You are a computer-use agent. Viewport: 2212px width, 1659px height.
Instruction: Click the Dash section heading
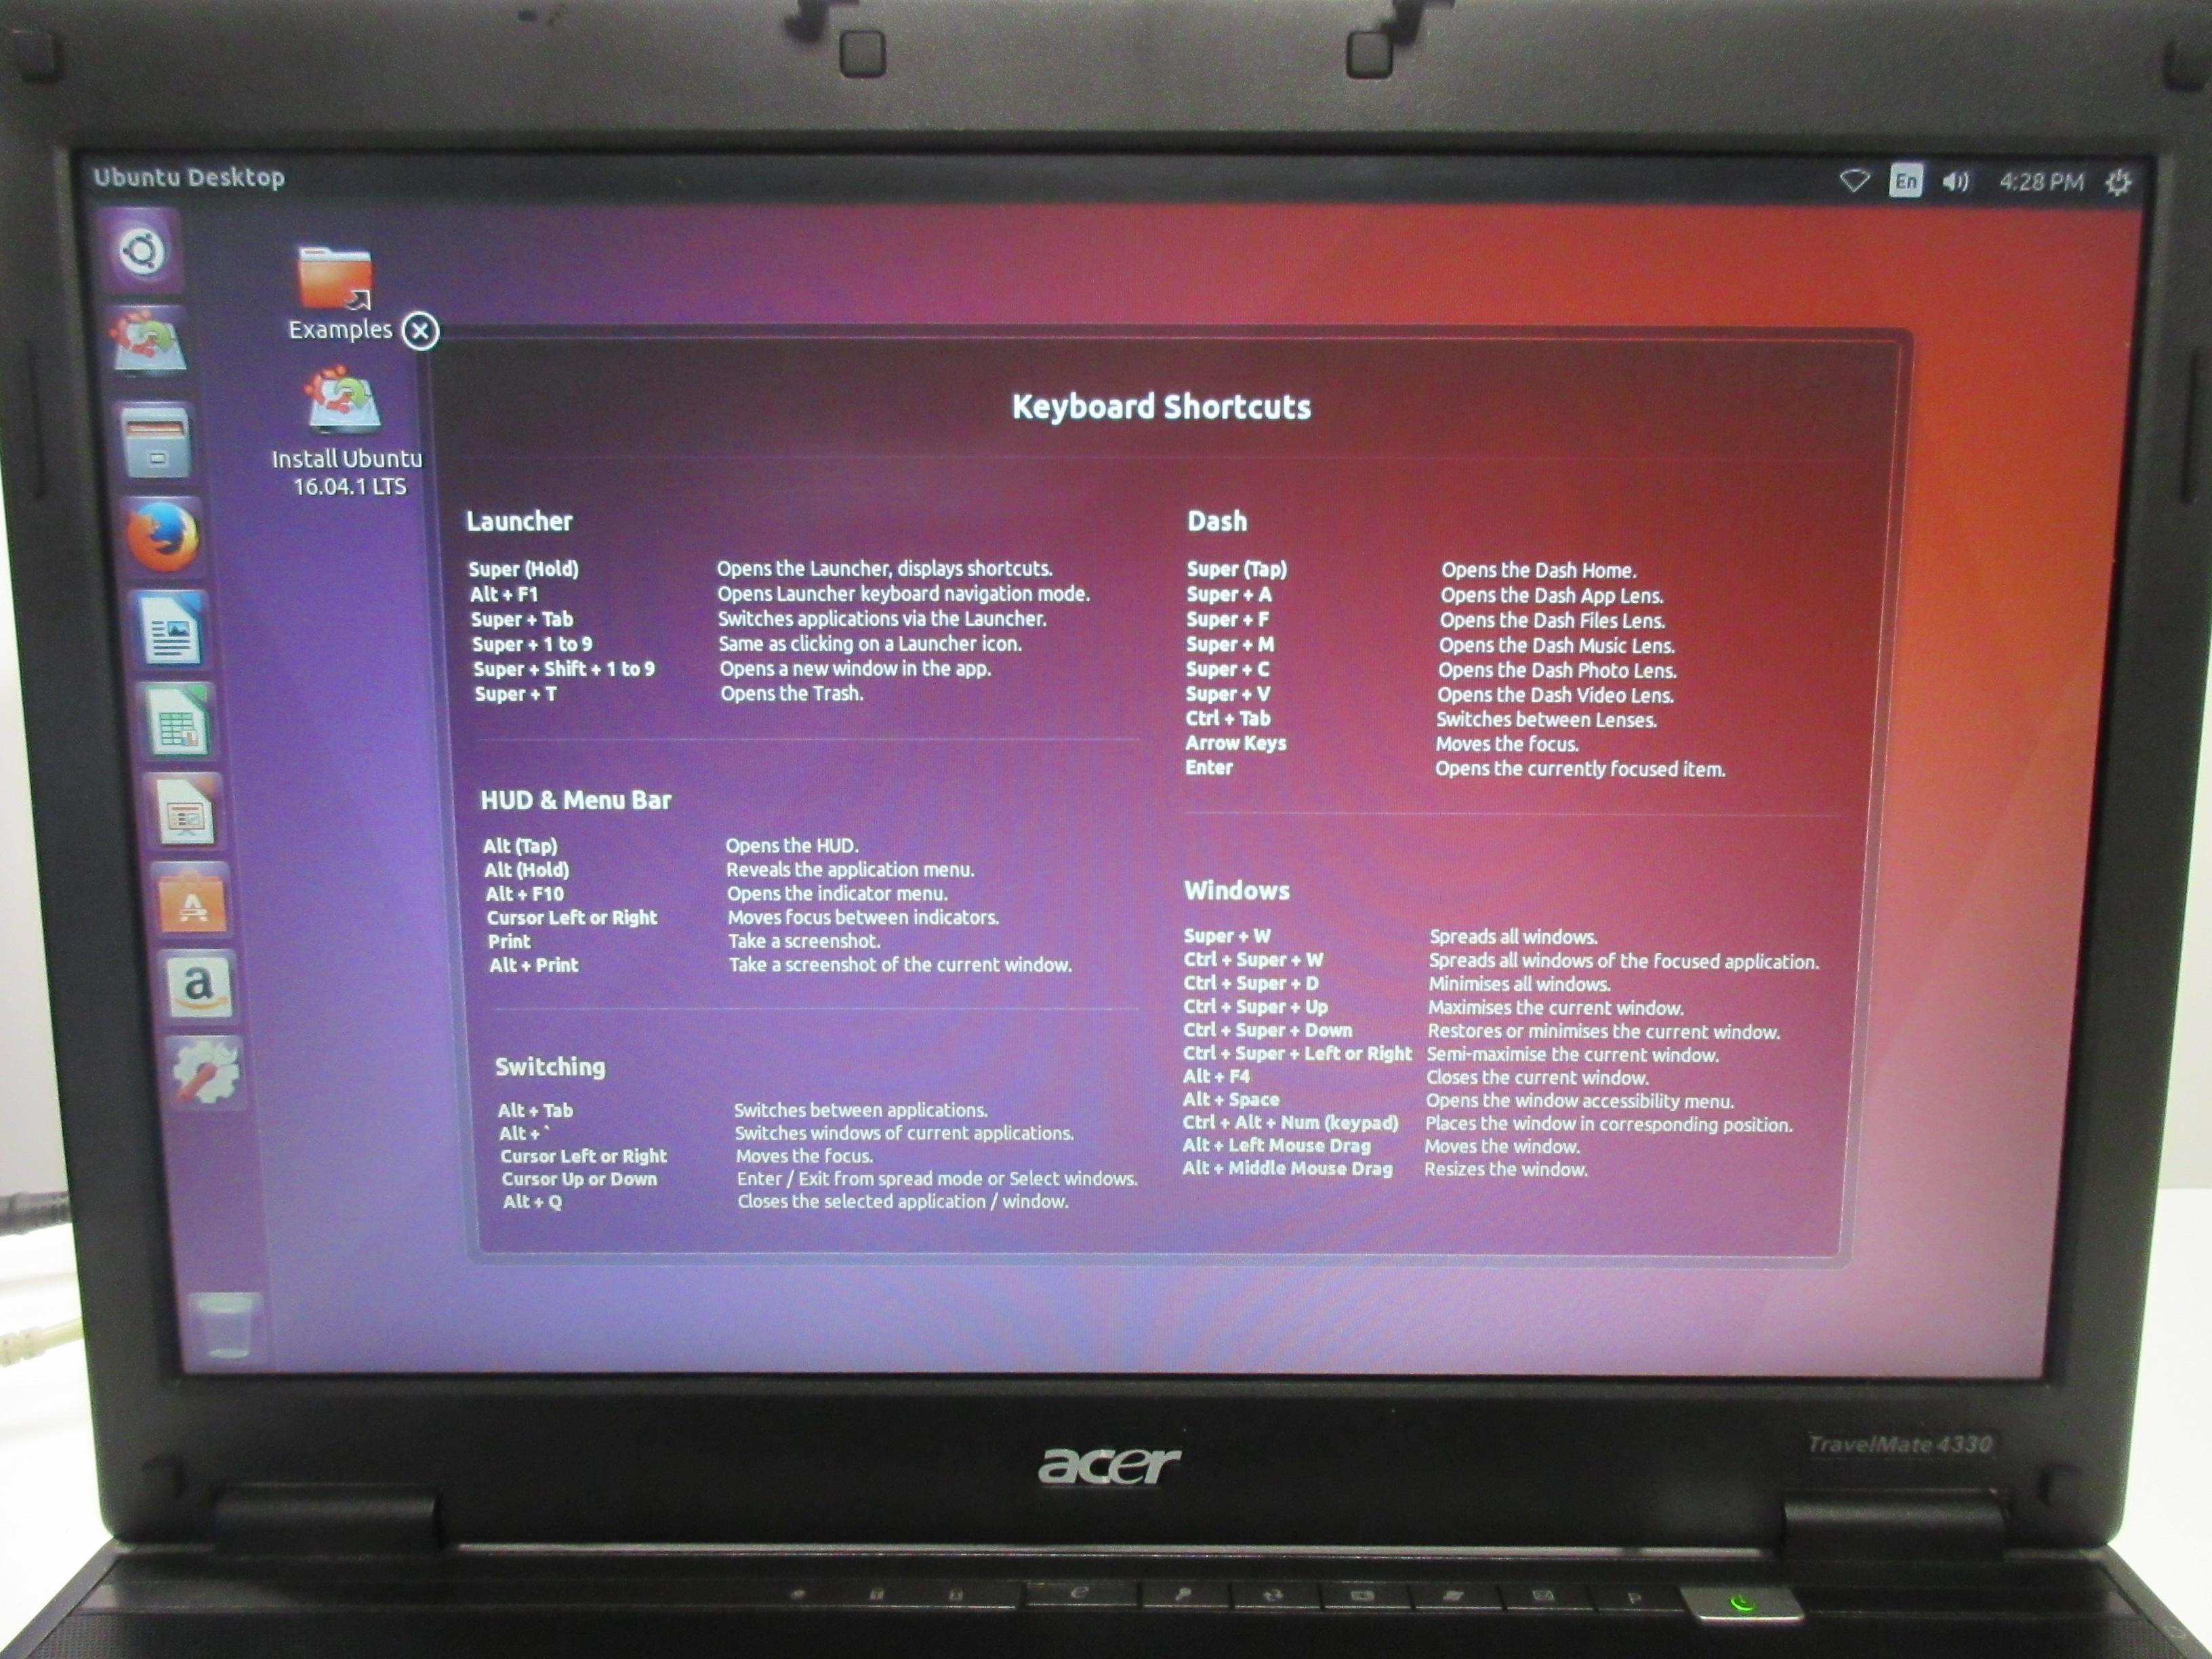point(1217,521)
